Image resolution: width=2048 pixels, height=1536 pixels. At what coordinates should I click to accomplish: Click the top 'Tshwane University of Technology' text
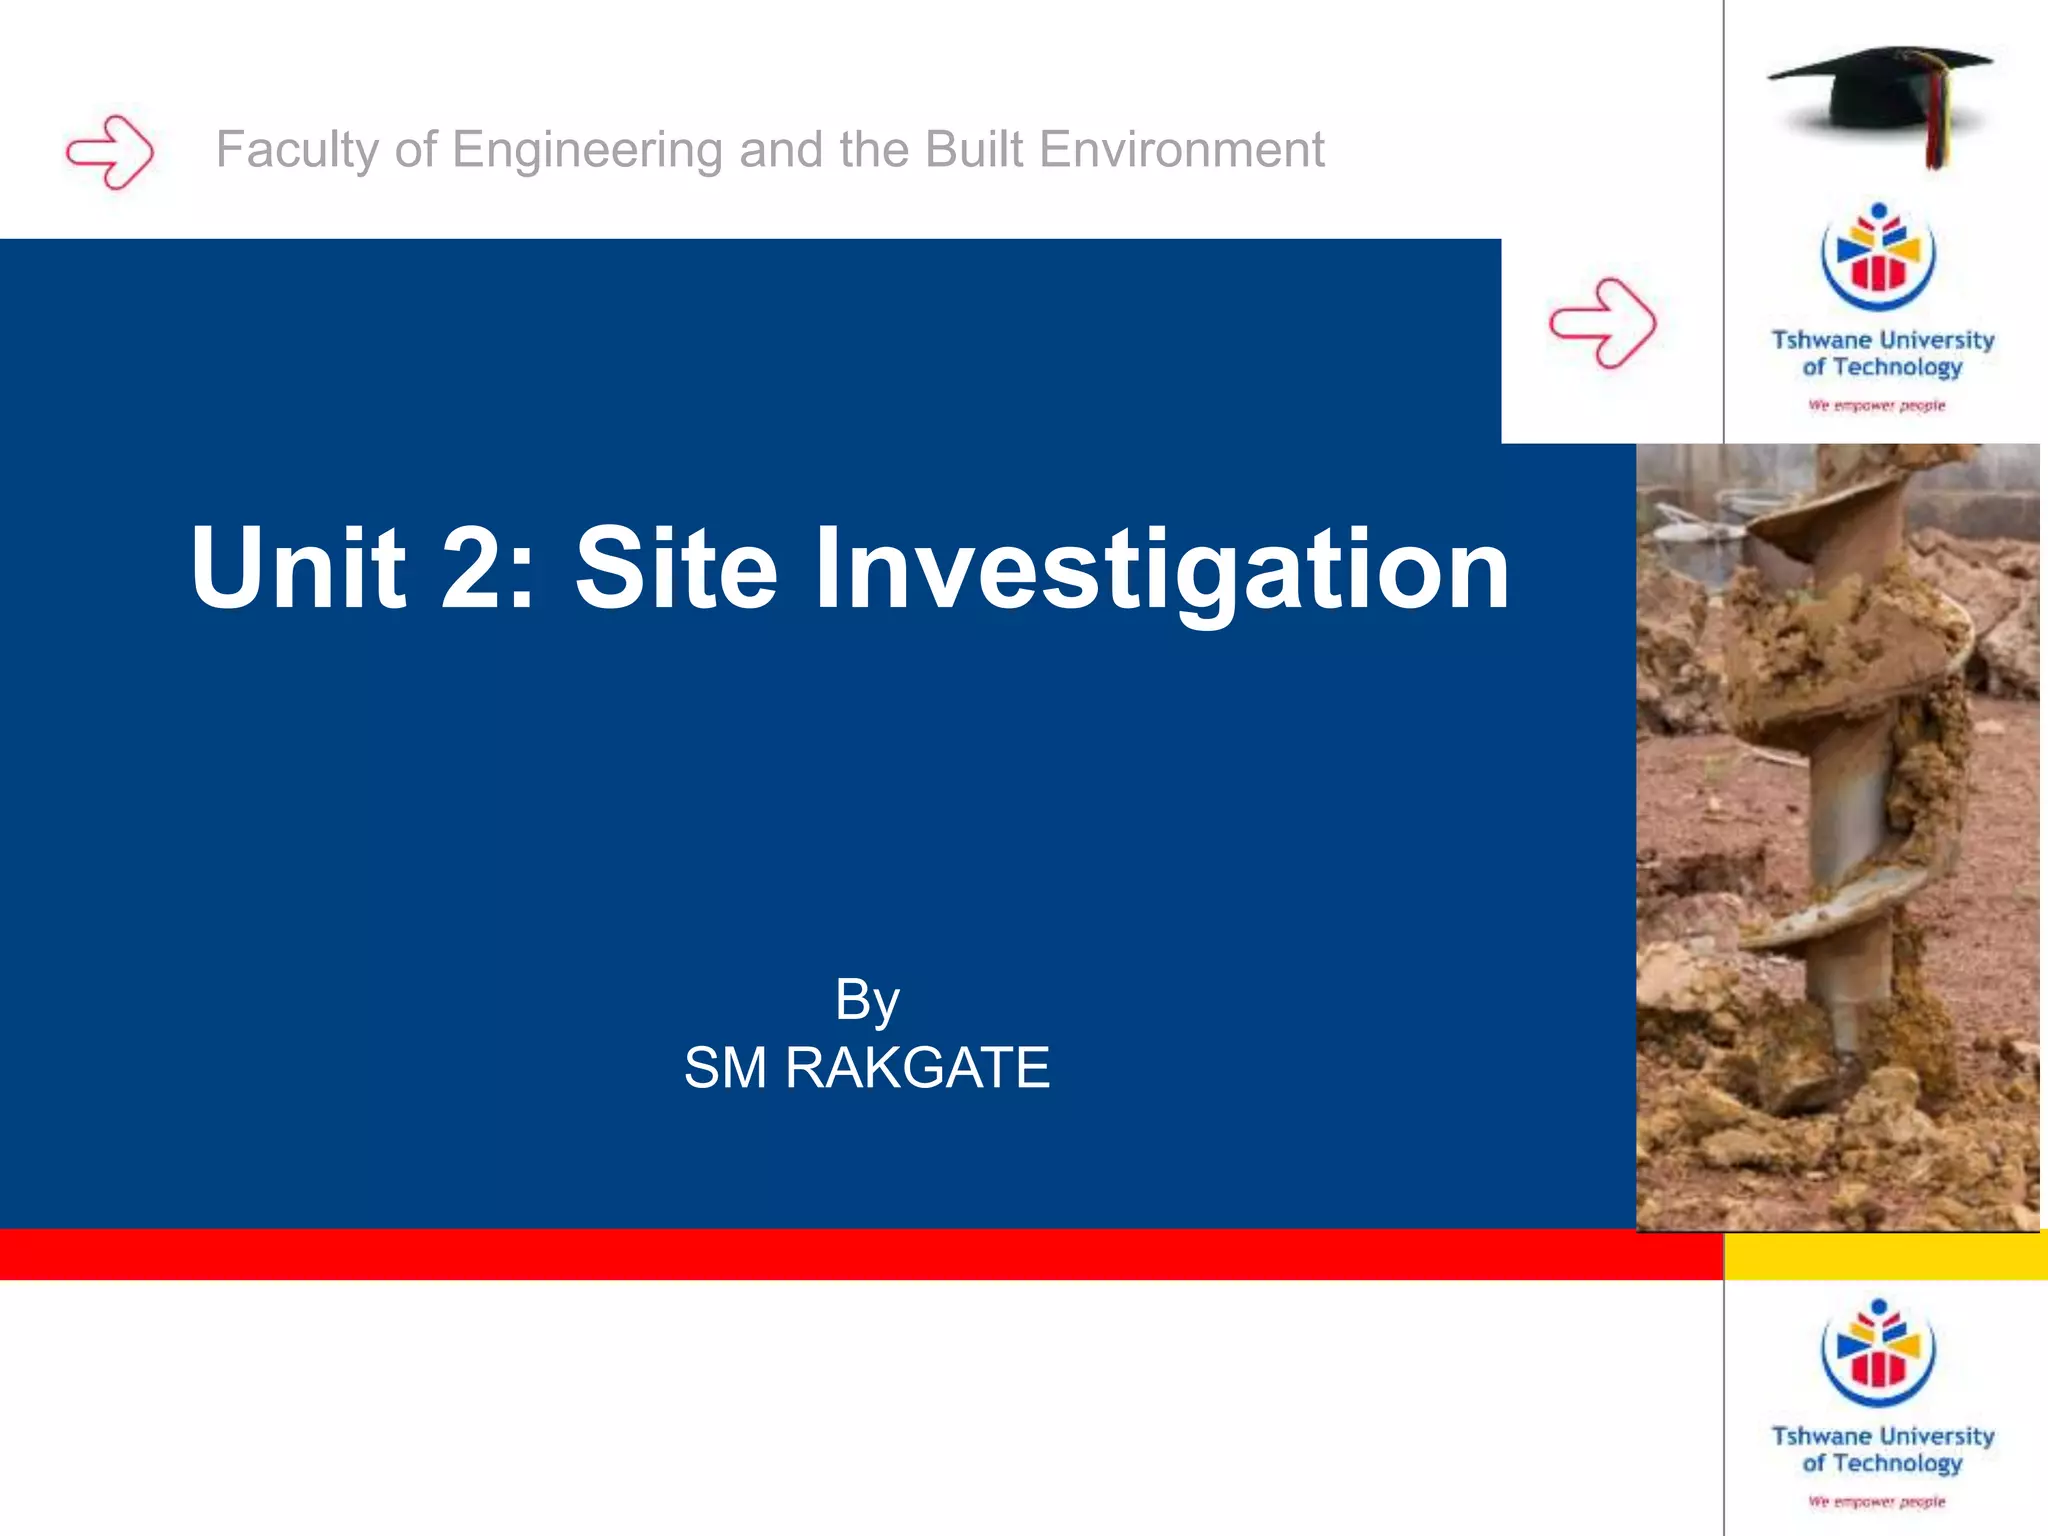(x=1883, y=353)
